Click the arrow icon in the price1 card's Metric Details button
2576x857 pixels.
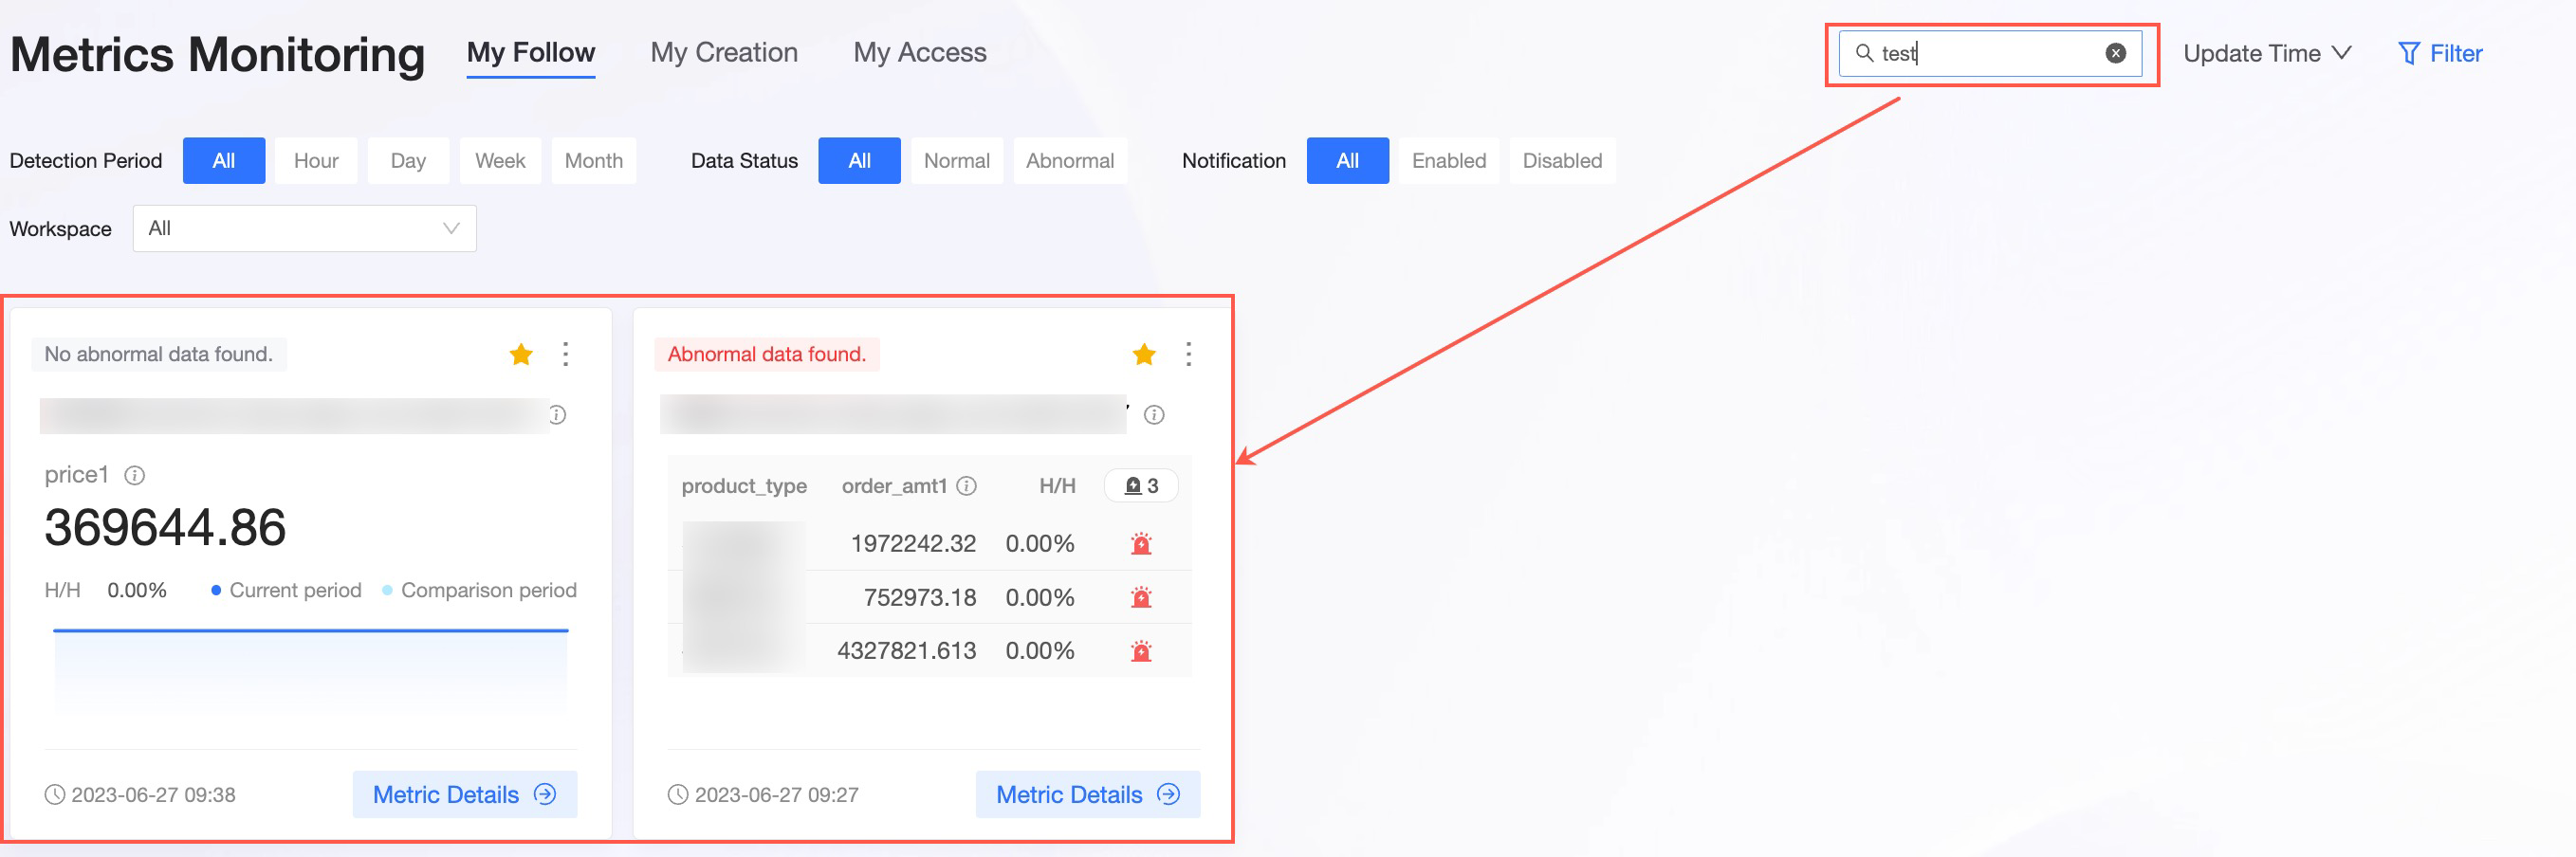(545, 794)
